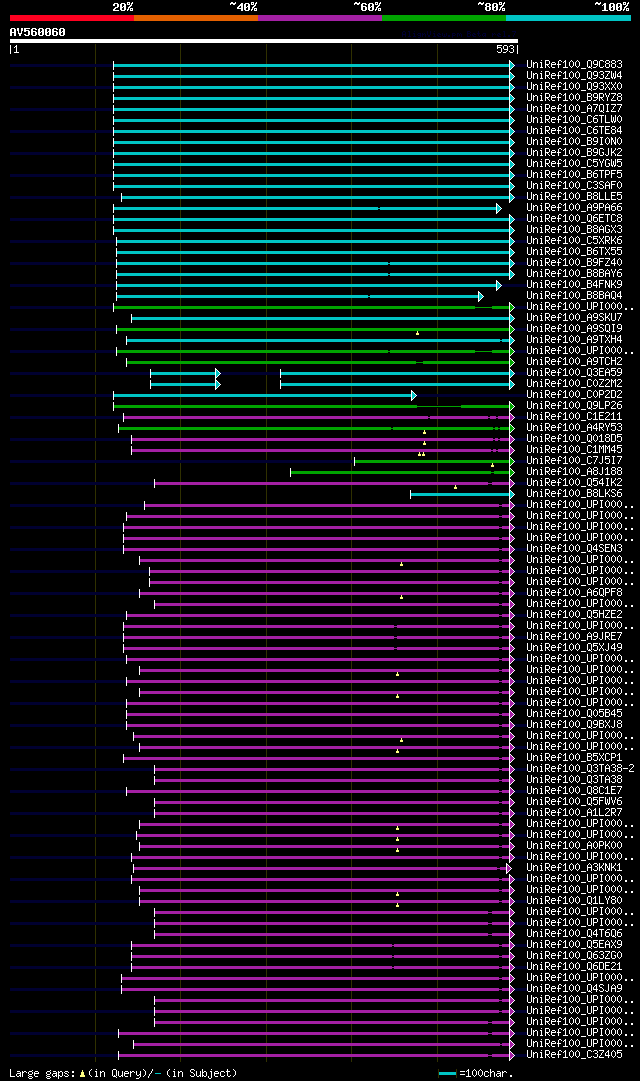Click the cyan 100char scale bar legend
Image resolution: width=640 pixels, height=1081 pixels.
coord(448,1073)
